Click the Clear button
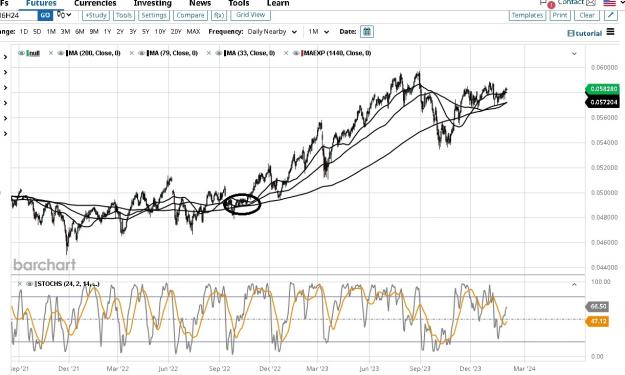The height and width of the screenshot is (375, 625). pyautogui.click(x=587, y=15)
